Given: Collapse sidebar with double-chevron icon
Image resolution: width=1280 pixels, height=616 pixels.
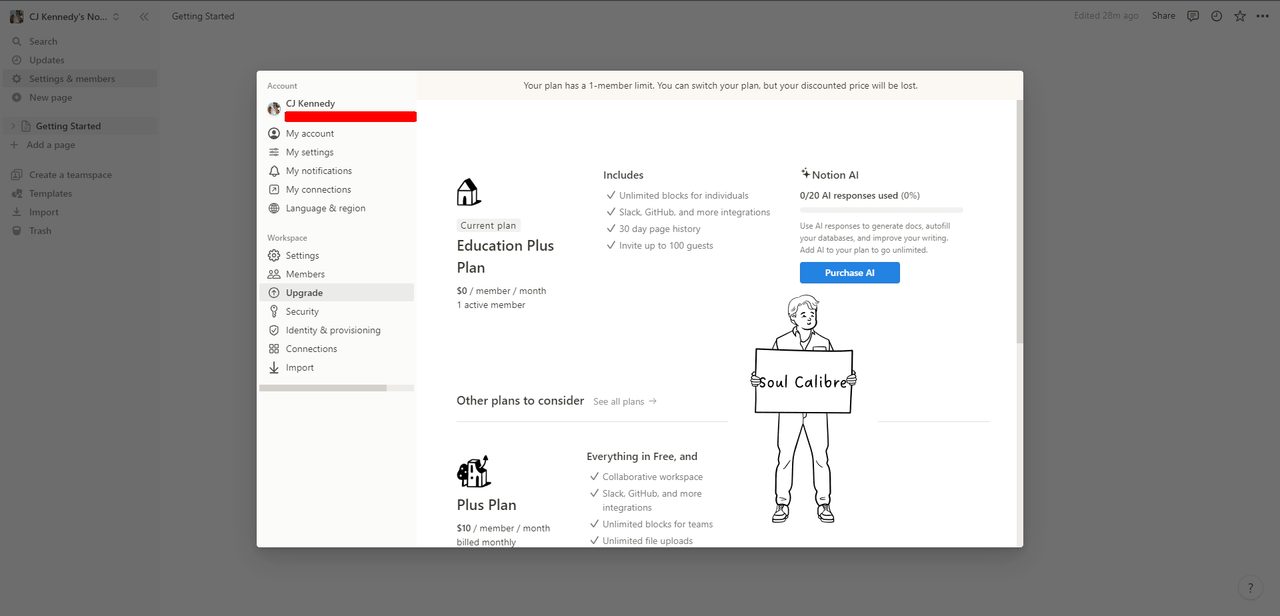Looking at the screenshot, I should pyautogui.click(x=144, y=16).
